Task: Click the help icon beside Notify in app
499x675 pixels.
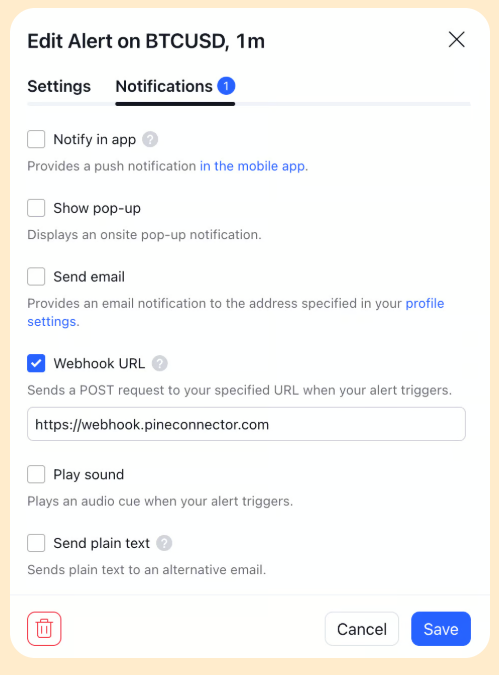Action: coord(150,139)
